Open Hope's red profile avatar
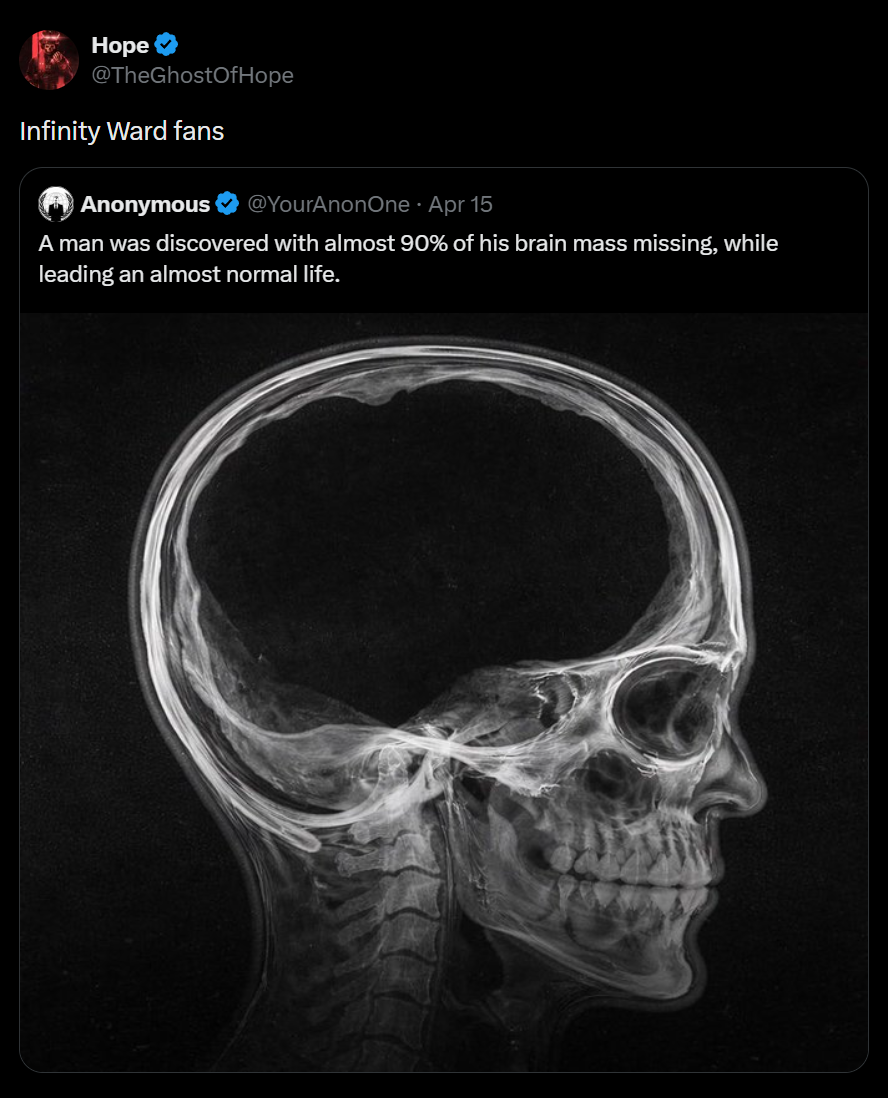The width and height of the screenshot is (888, 1098). [x=49, y=60]
